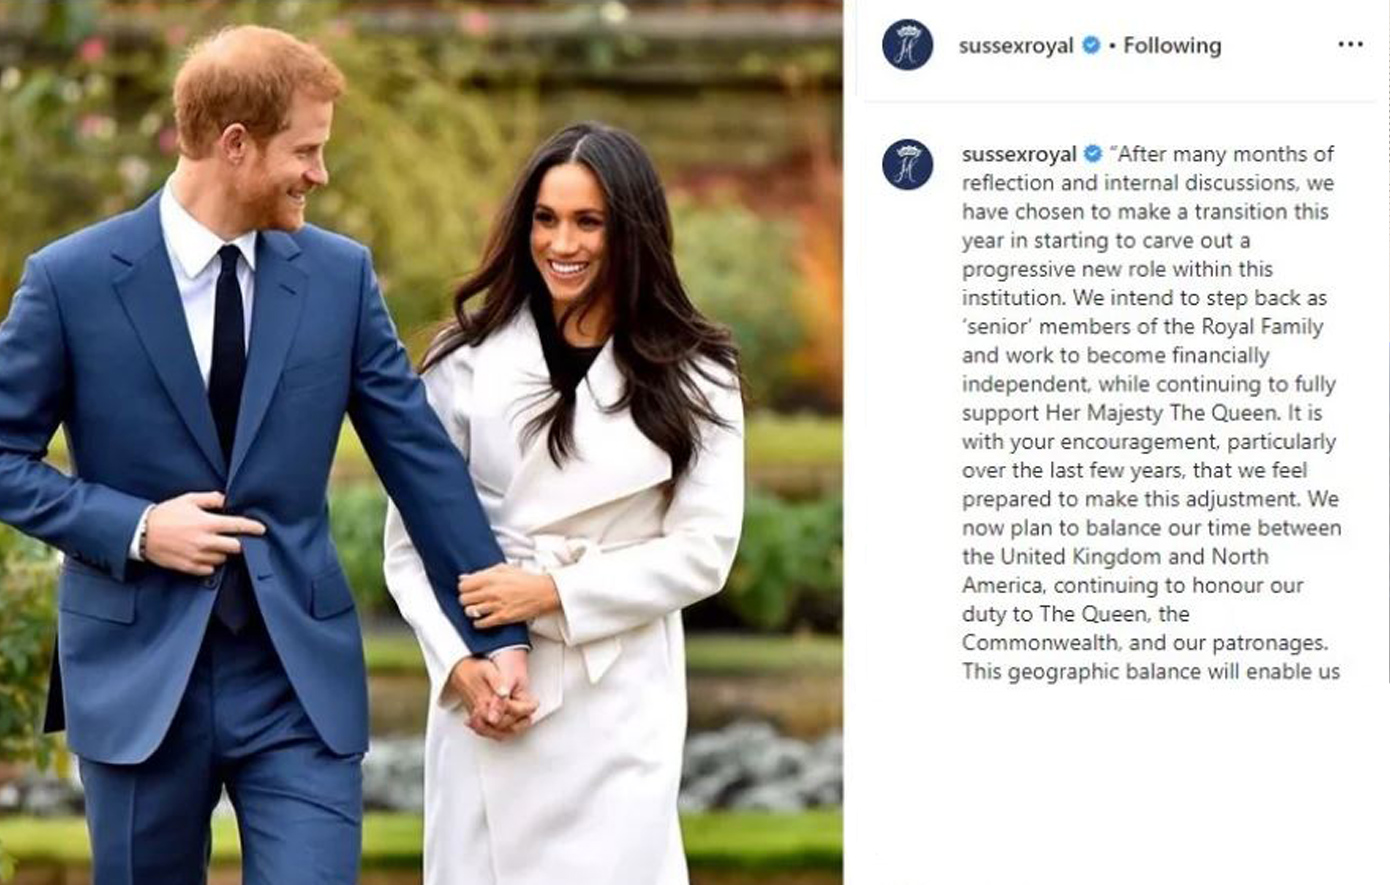Click the scrollbar at caption panel's right edge

pyautogui.click(x=1386, y=390)
